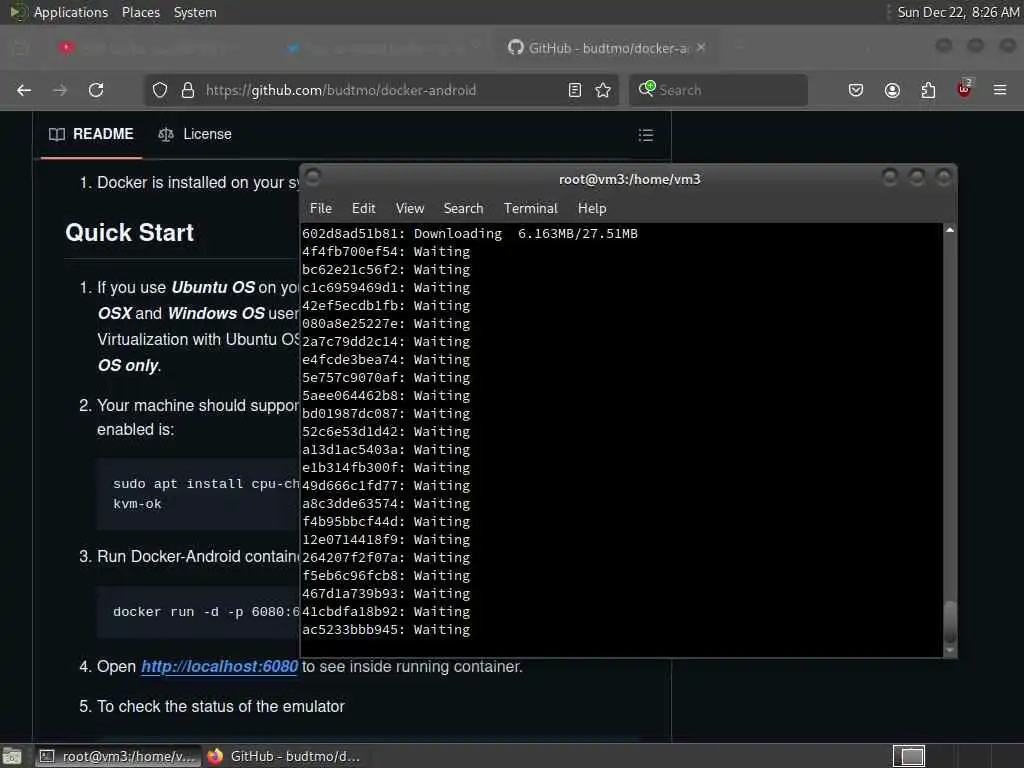Click show desktop icon in bottom panel
The width and height of the screenshot is (1024, 768).
coord(12,756)
